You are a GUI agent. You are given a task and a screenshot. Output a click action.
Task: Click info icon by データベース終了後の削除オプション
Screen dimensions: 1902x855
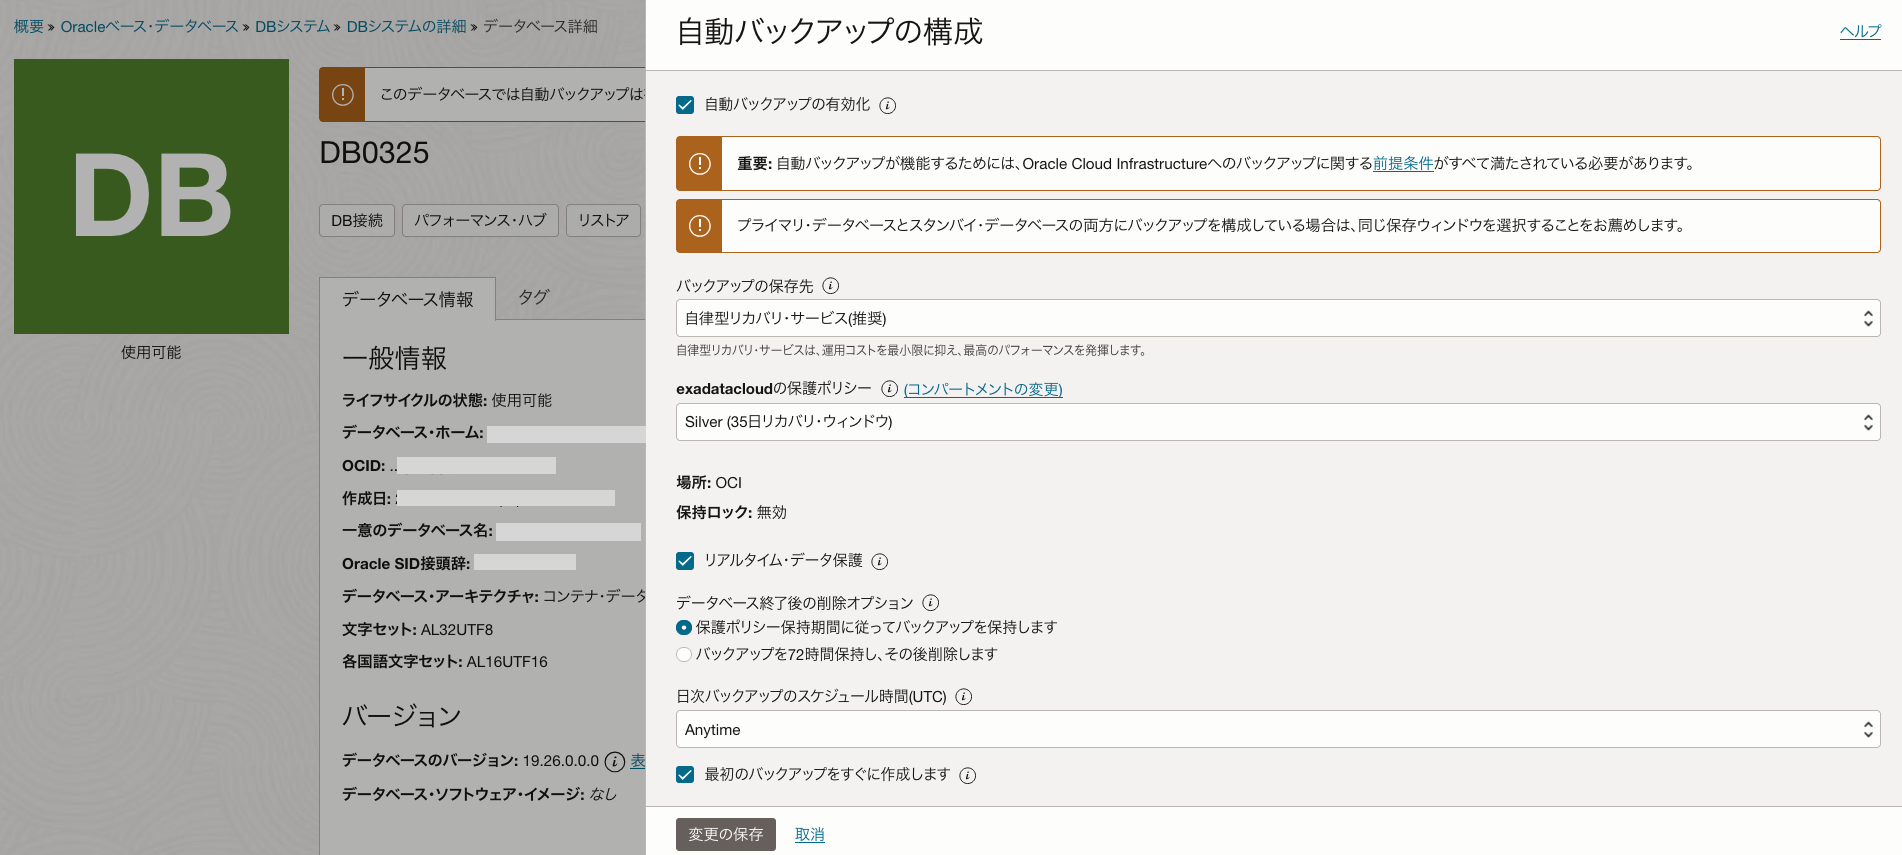click(930, 603)
